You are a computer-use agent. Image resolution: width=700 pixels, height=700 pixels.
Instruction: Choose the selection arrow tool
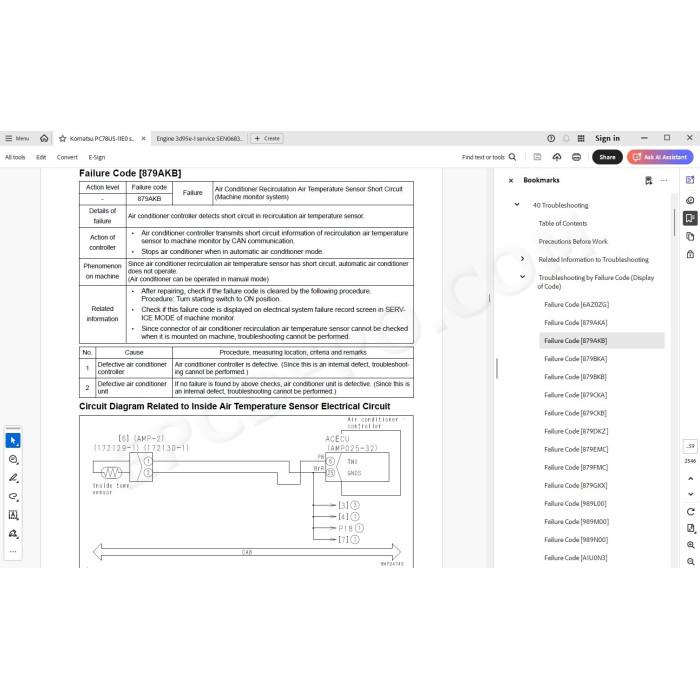13,441
